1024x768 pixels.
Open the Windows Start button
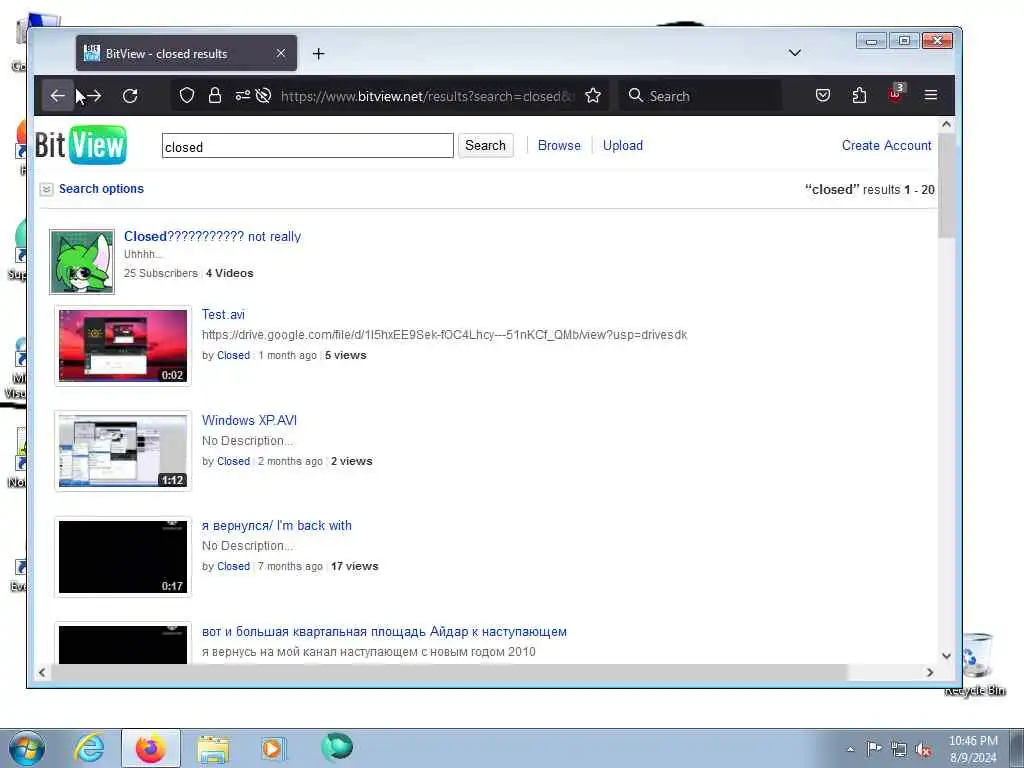coord(27,748)
